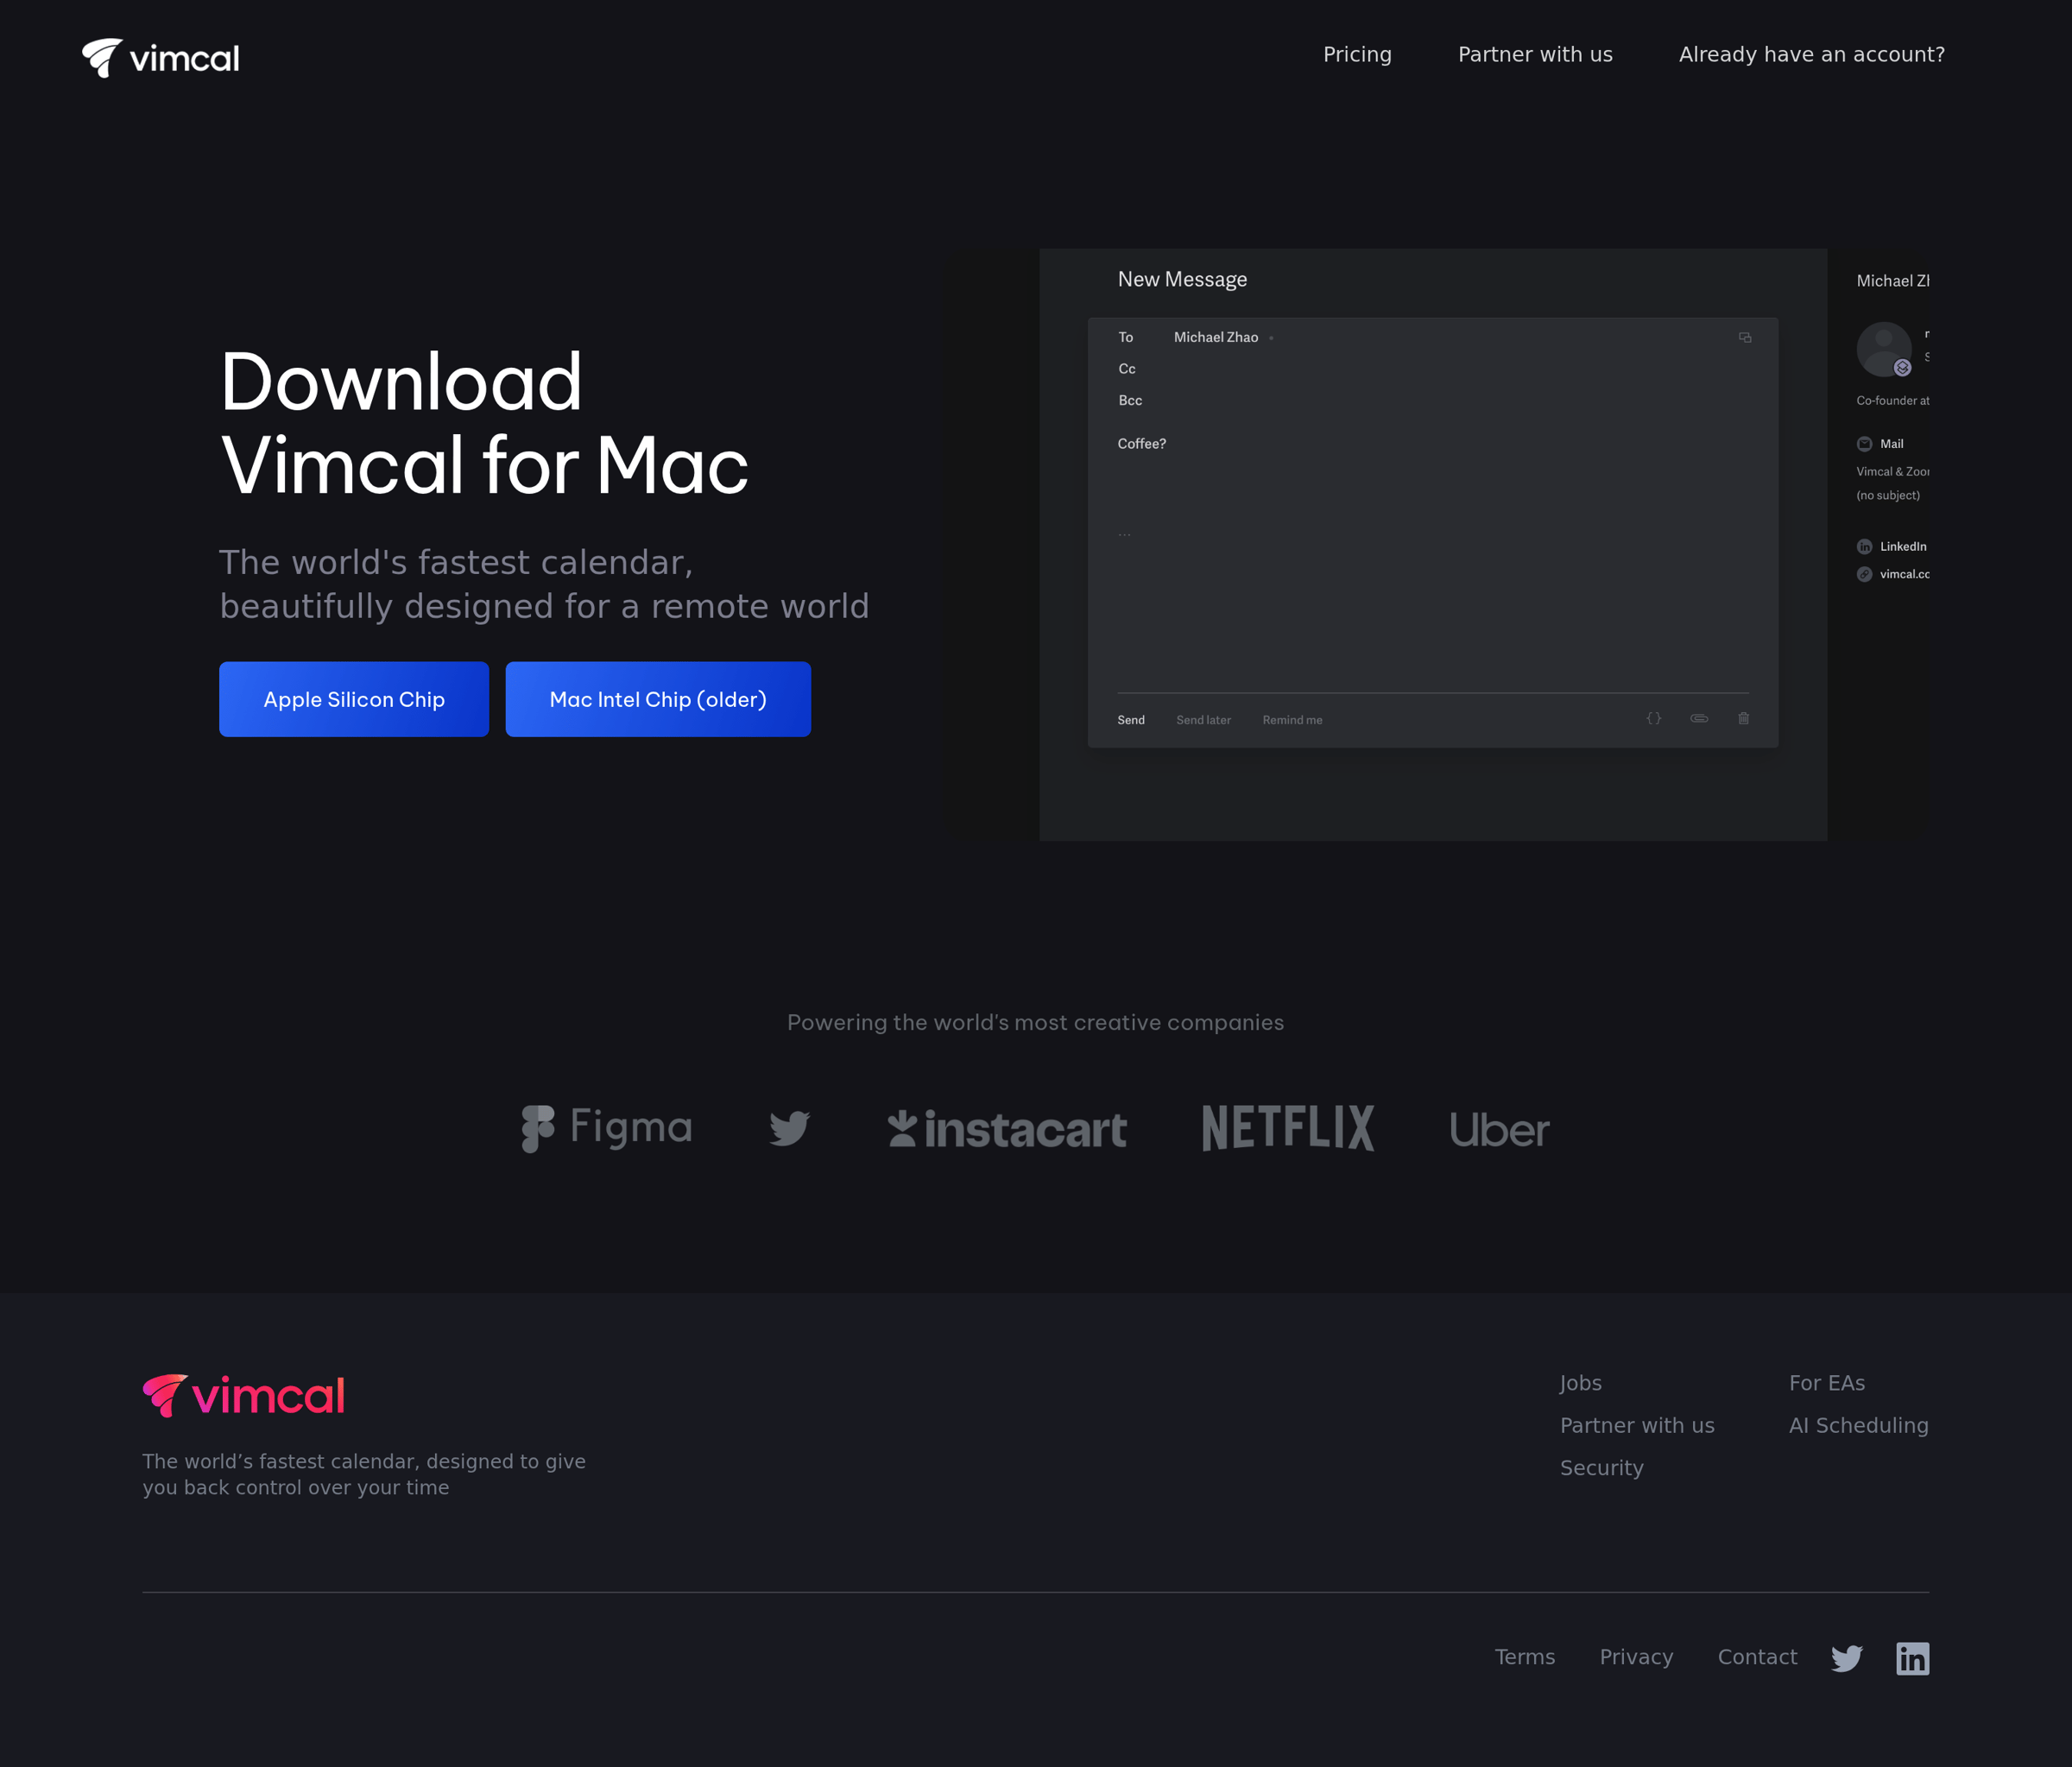2072x1767 pixels.
Task: Click the Twitter bird logo among the company logos
Action: pyautogui.click(x=789, y=1128)
